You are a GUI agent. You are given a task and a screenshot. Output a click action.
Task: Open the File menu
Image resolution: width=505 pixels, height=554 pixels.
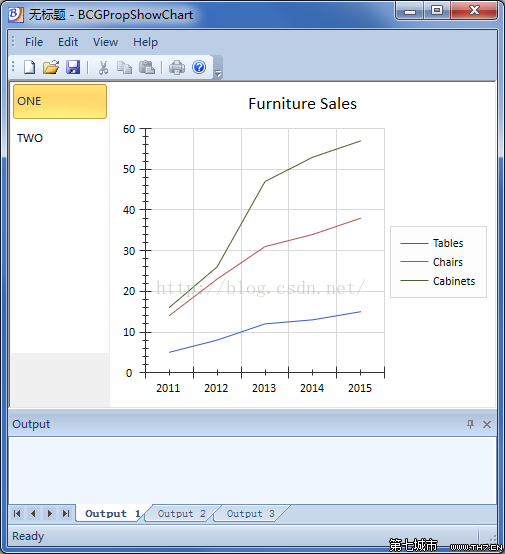[34, 42]
